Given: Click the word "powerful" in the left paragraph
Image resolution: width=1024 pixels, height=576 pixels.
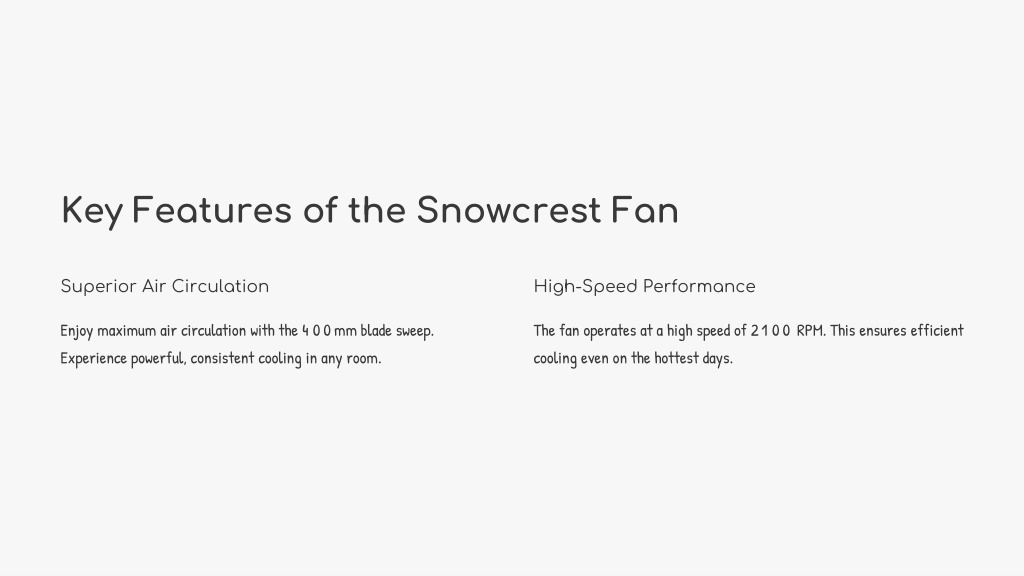Looking at the screenshot, I should [158, 359].
